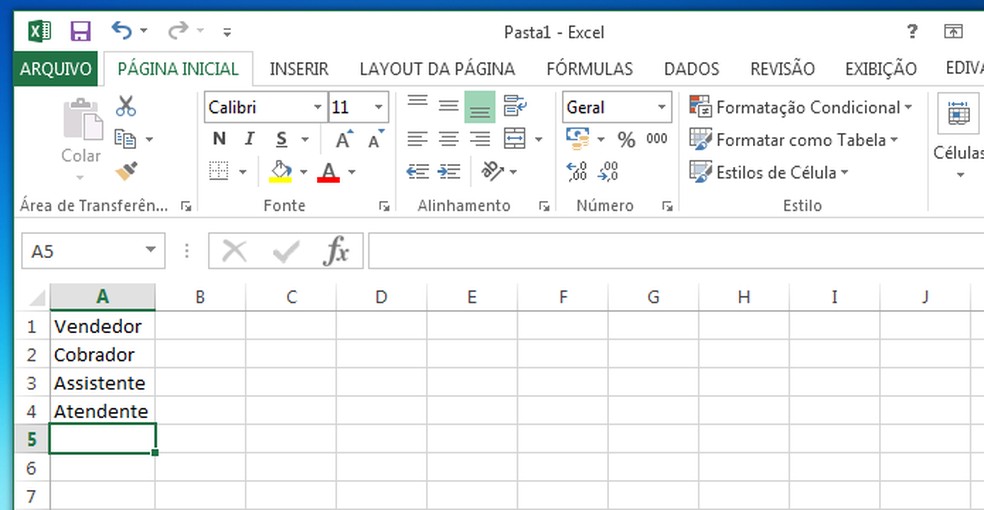Open Formatação Condicional menu

click(801, 107)
